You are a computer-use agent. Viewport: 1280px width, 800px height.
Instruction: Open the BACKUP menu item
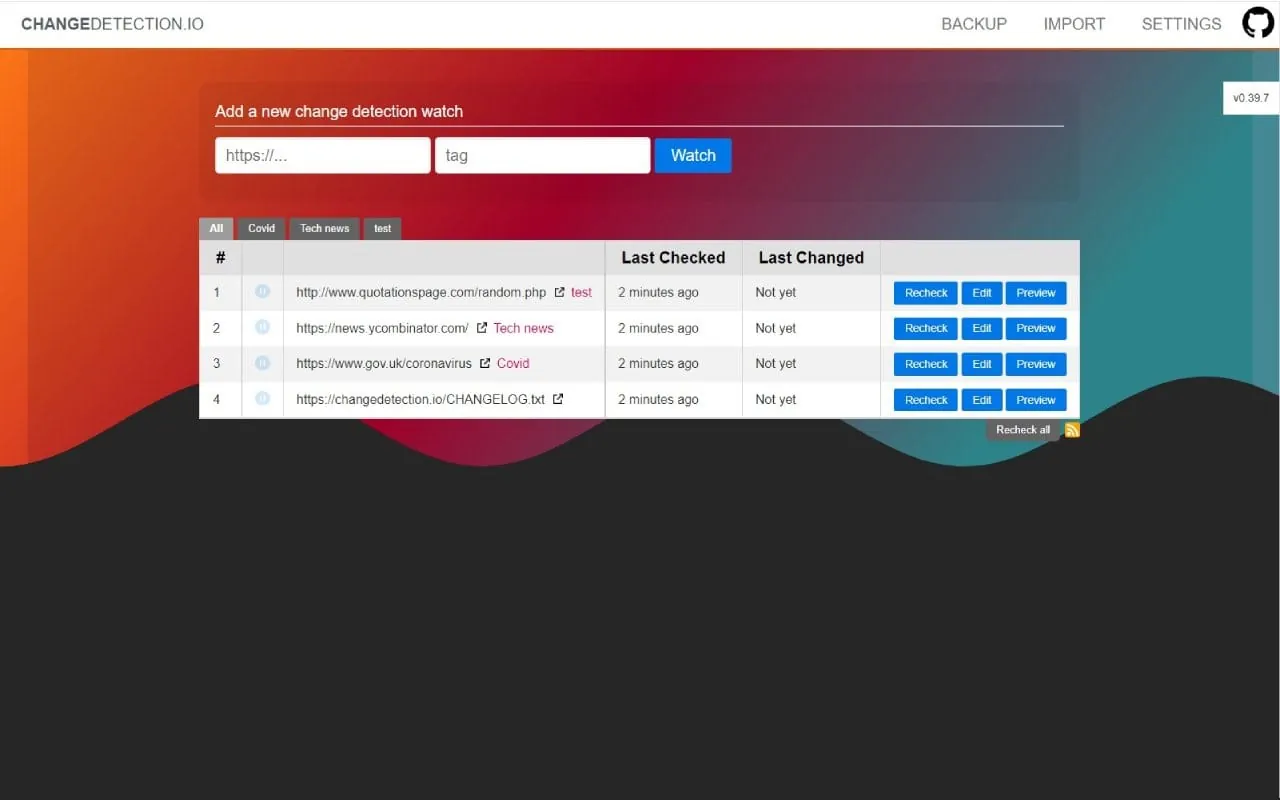[x=974, y=24]
